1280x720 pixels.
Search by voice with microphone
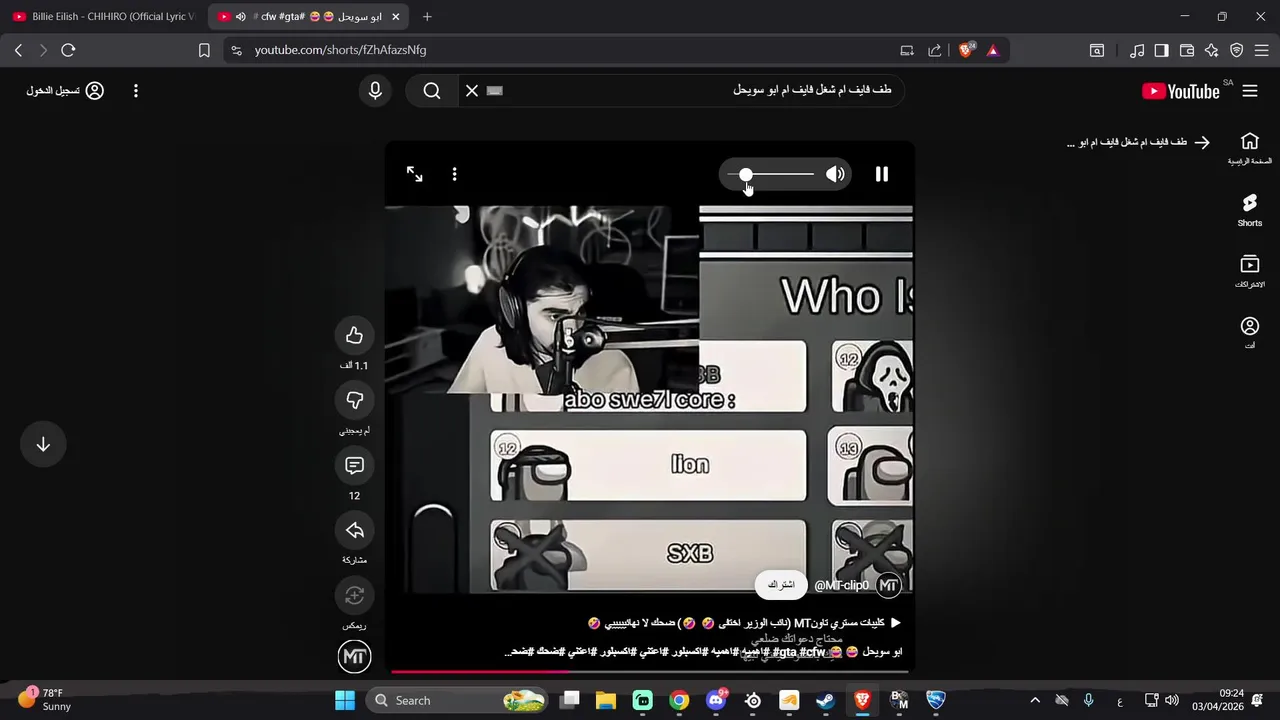coord(375,91)
